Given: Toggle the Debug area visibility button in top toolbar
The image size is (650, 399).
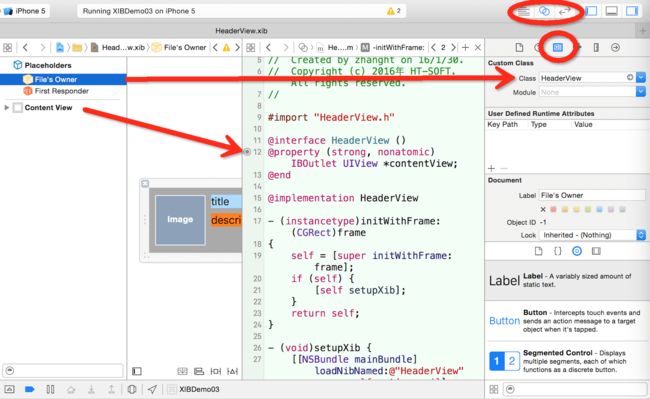Looking at the screenshot, I should 611,11.
